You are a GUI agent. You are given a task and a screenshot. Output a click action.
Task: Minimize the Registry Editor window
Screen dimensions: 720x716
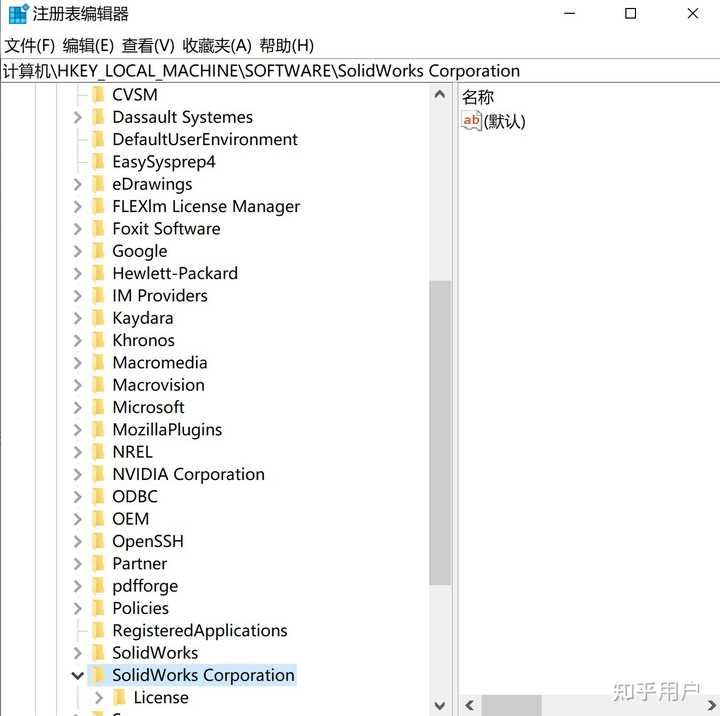[569, 14]
